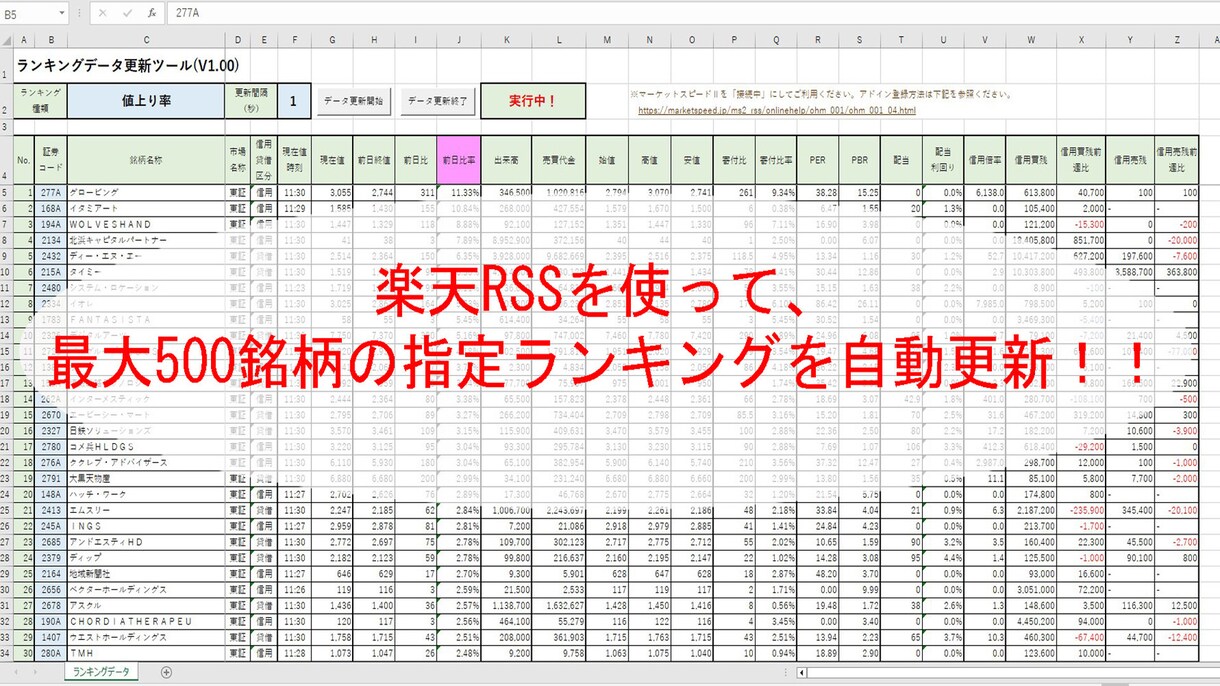Click the PBR header cell
Viewport: 1220px width, 686px height.
click(860, 158)
